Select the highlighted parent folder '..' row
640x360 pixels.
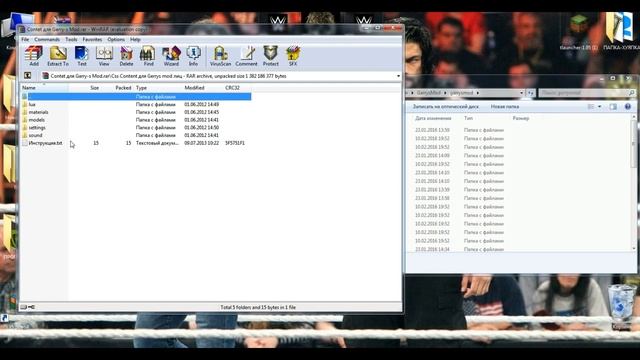136,96
